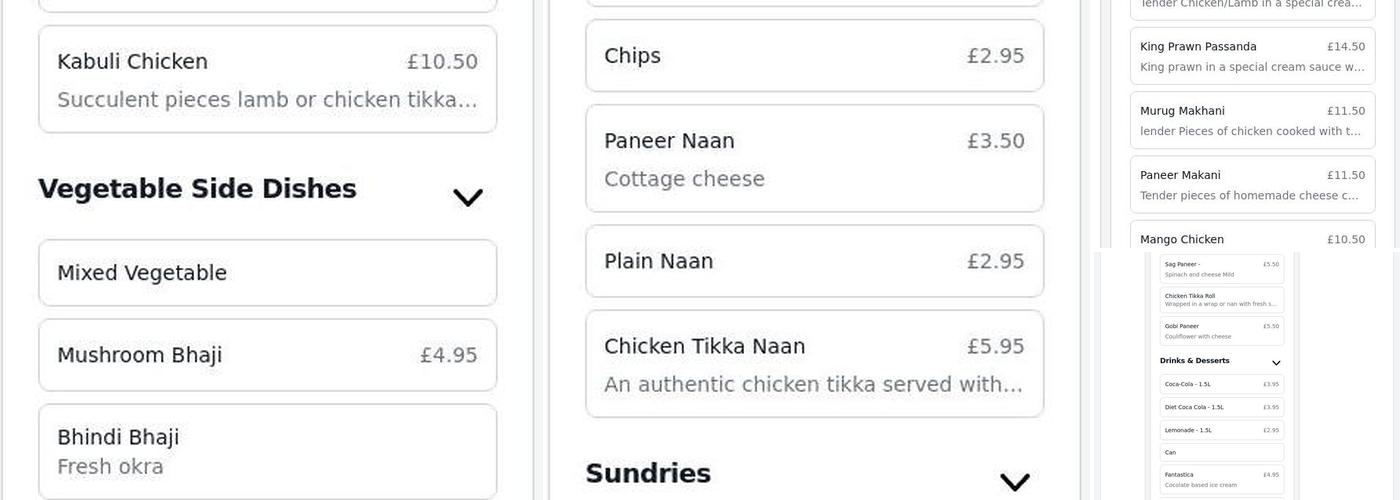Screen dimensions: 1400x500
Task: Add Mixed Vegetable side dish
Action: [x=267, y=273]
